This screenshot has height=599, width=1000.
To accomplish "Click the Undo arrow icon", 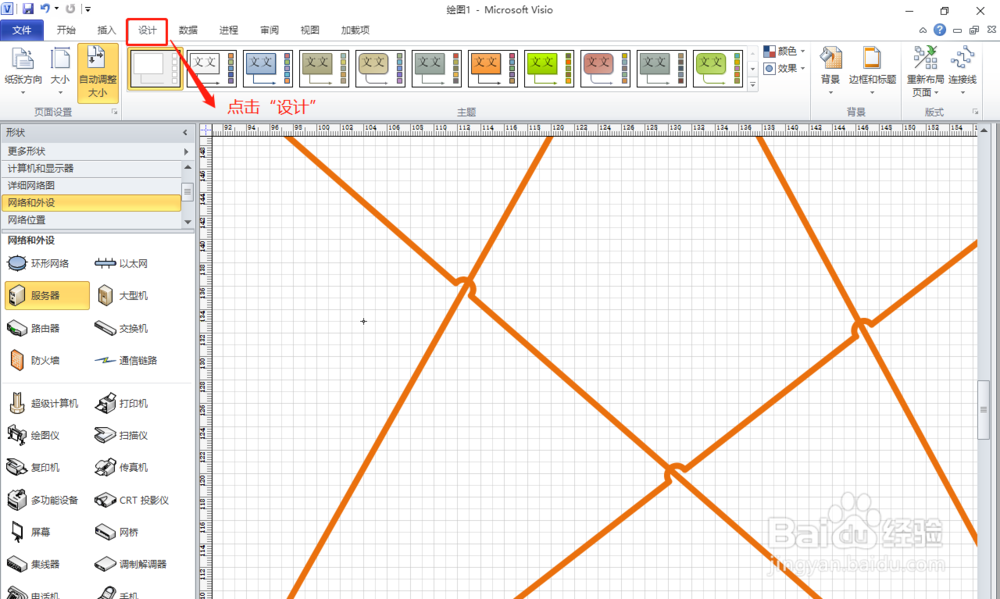I will 45,9.
